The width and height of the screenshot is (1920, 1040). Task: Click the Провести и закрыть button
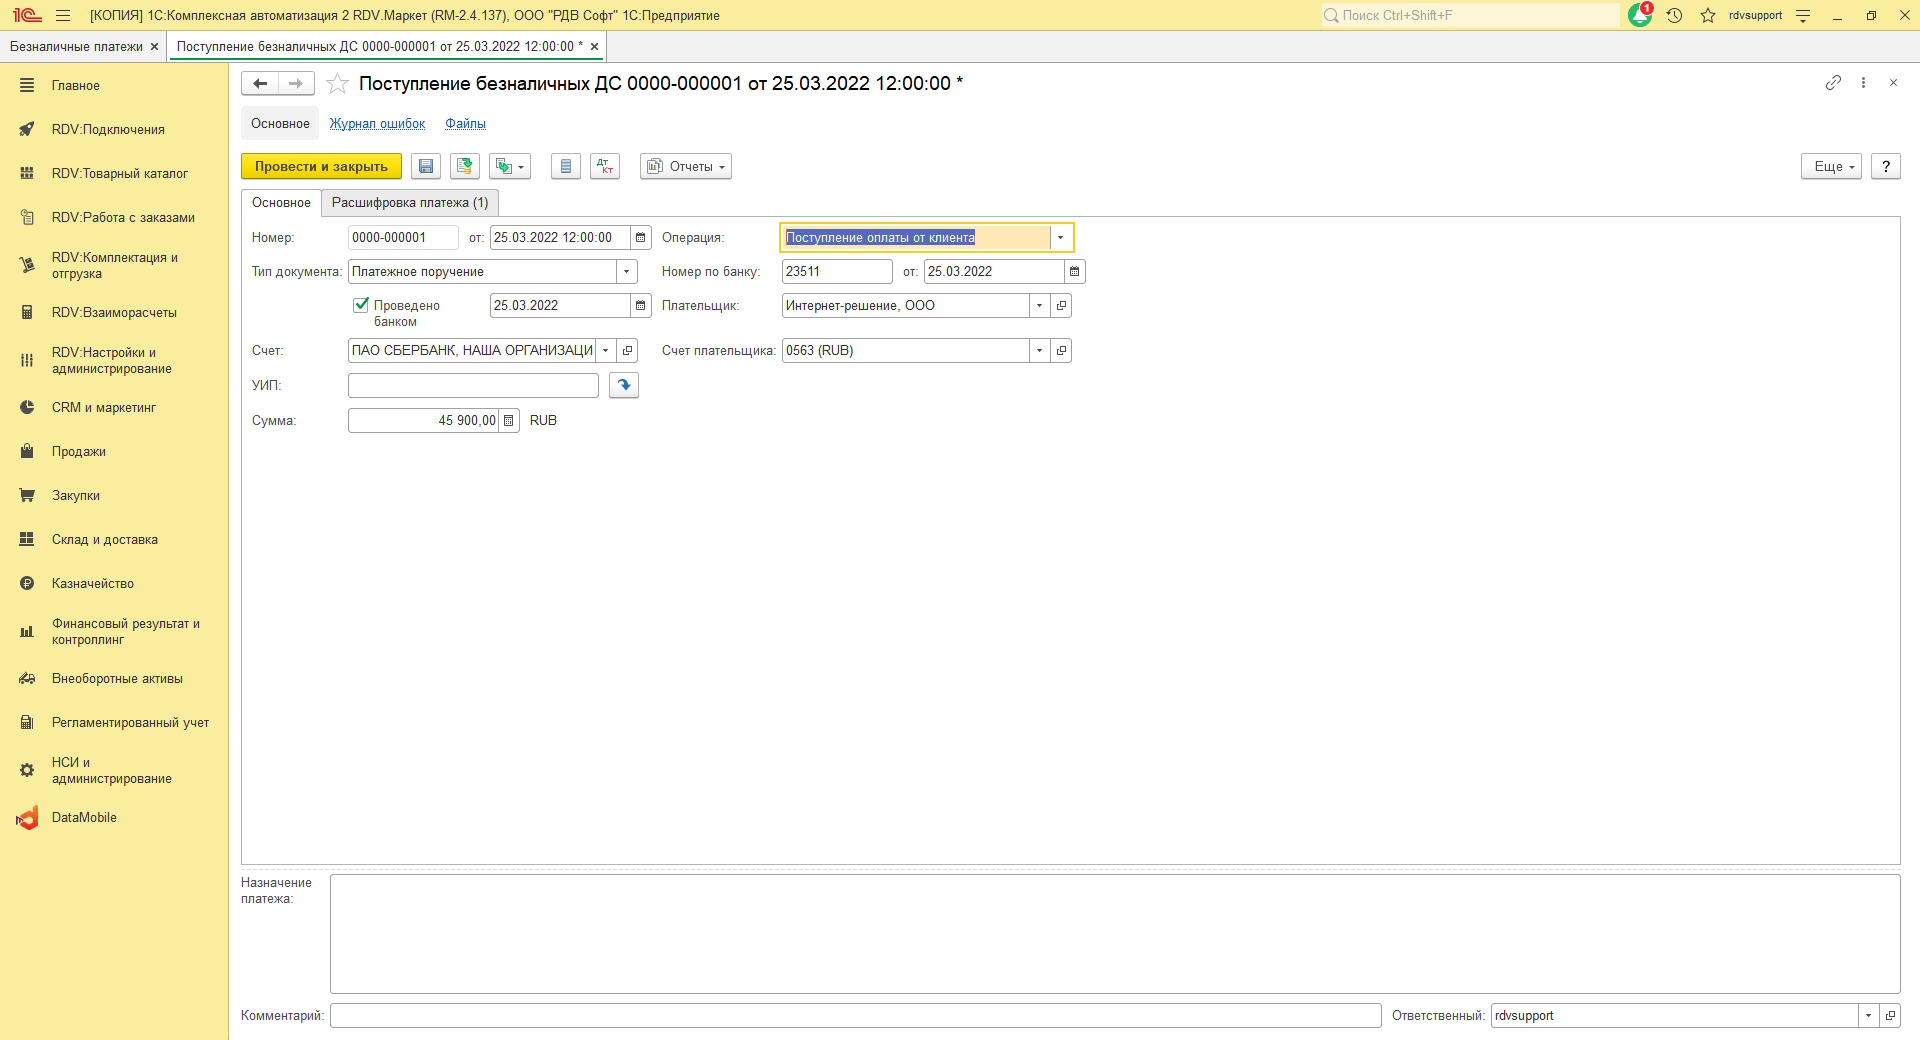(x=321, y=166)
